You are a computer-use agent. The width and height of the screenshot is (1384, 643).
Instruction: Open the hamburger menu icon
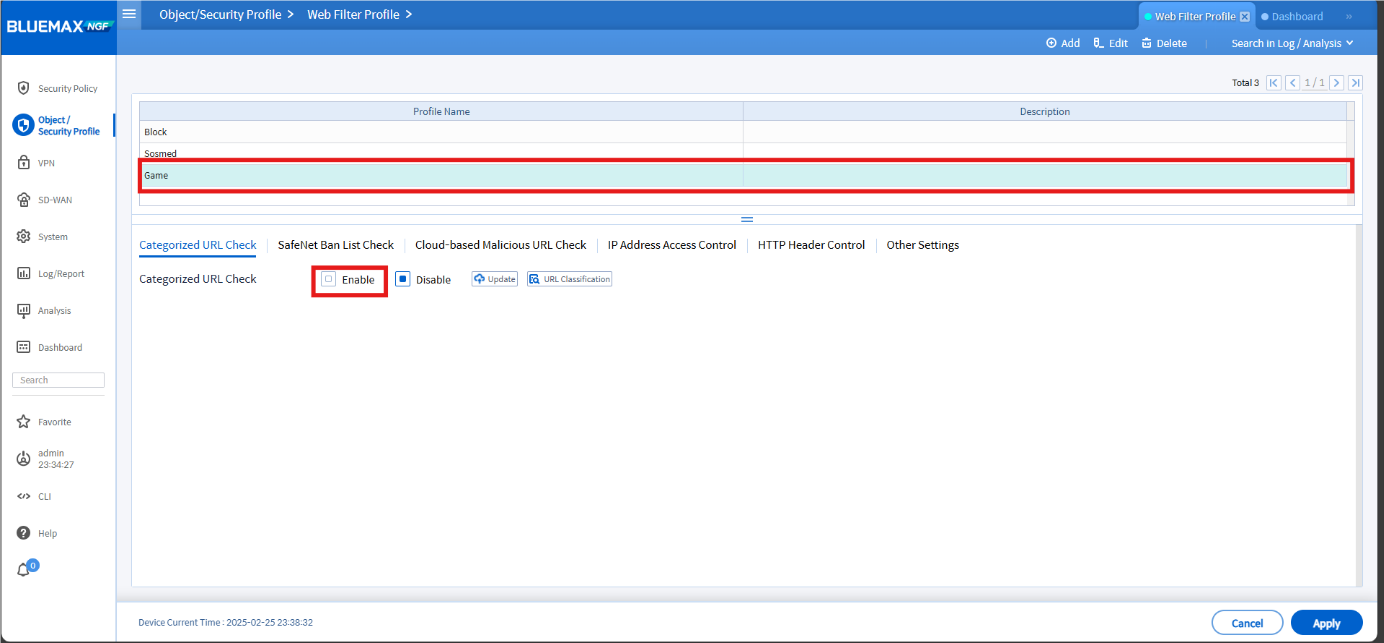coord(129,14)
